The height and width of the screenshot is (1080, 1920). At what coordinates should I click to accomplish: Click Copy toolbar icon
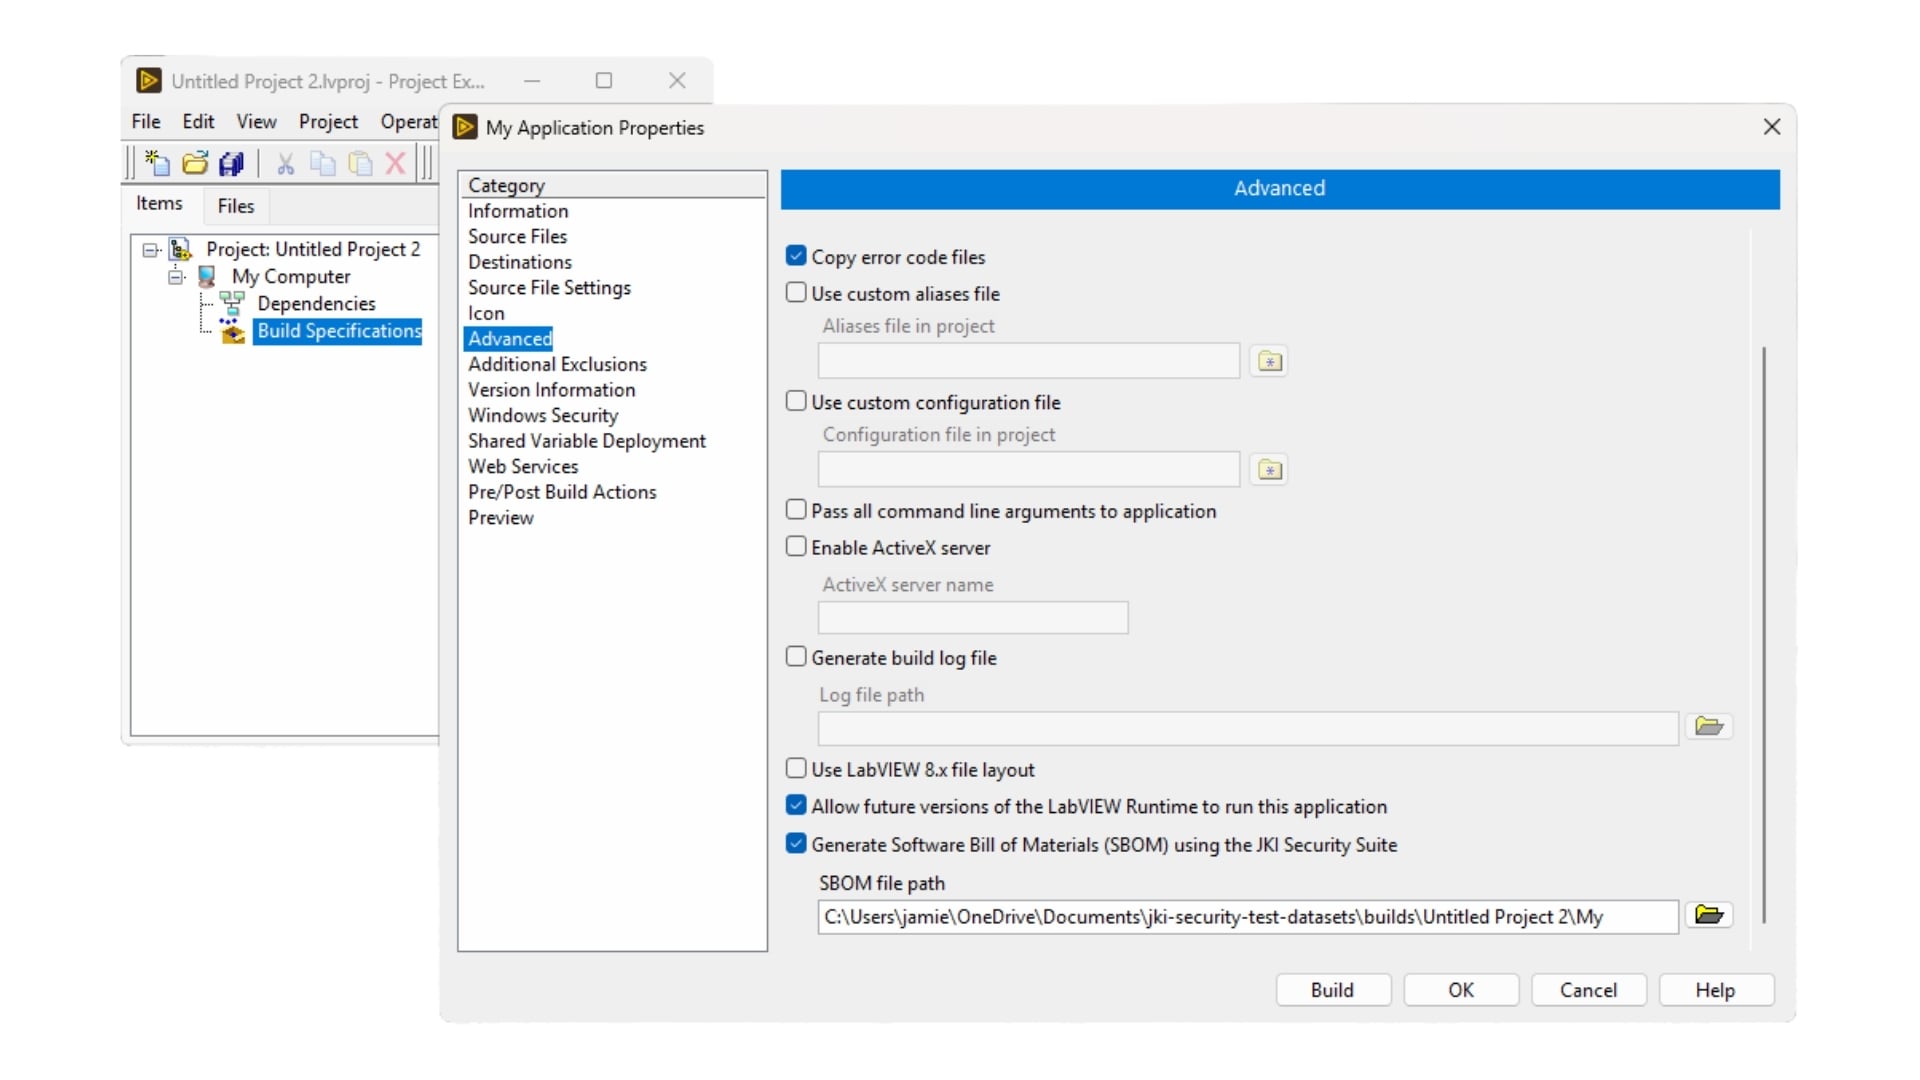pyautogui.click(x=322, y=163)
